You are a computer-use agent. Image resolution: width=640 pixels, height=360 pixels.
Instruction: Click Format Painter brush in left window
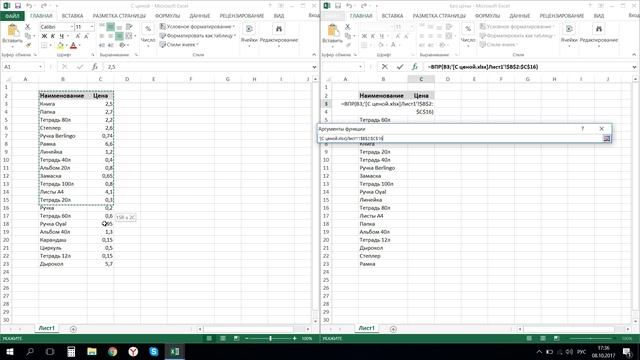(x=28, y=45)
